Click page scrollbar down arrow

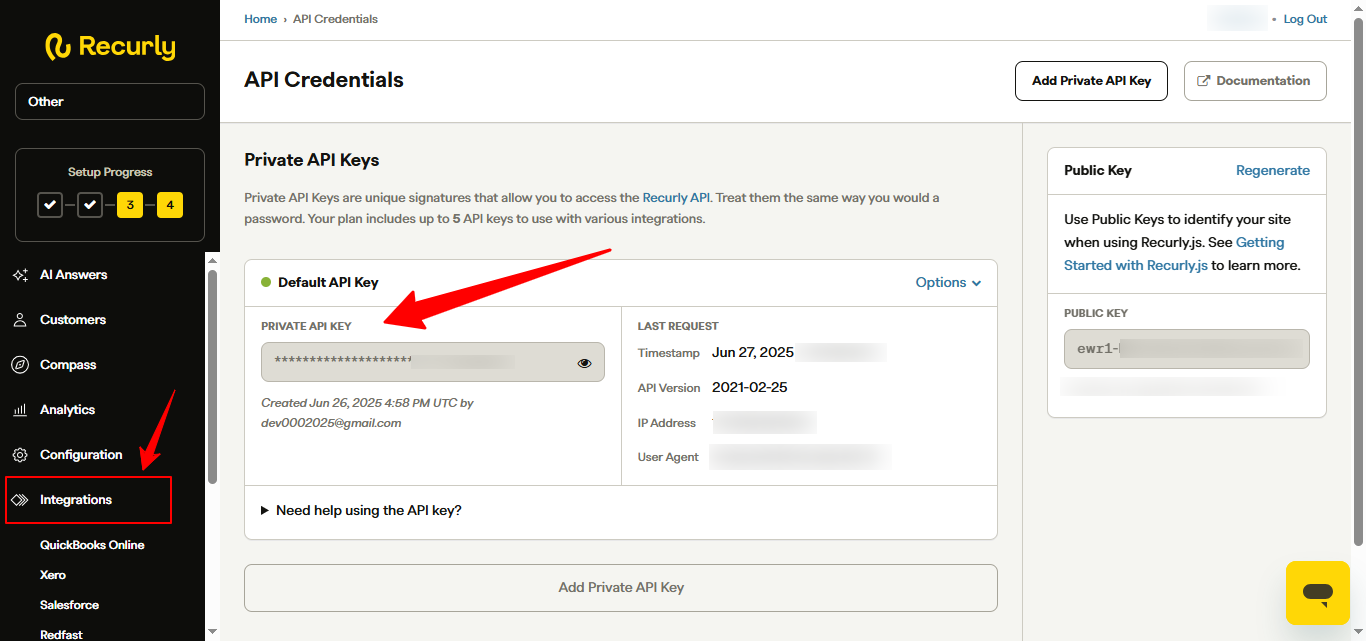click(1358, 634)
